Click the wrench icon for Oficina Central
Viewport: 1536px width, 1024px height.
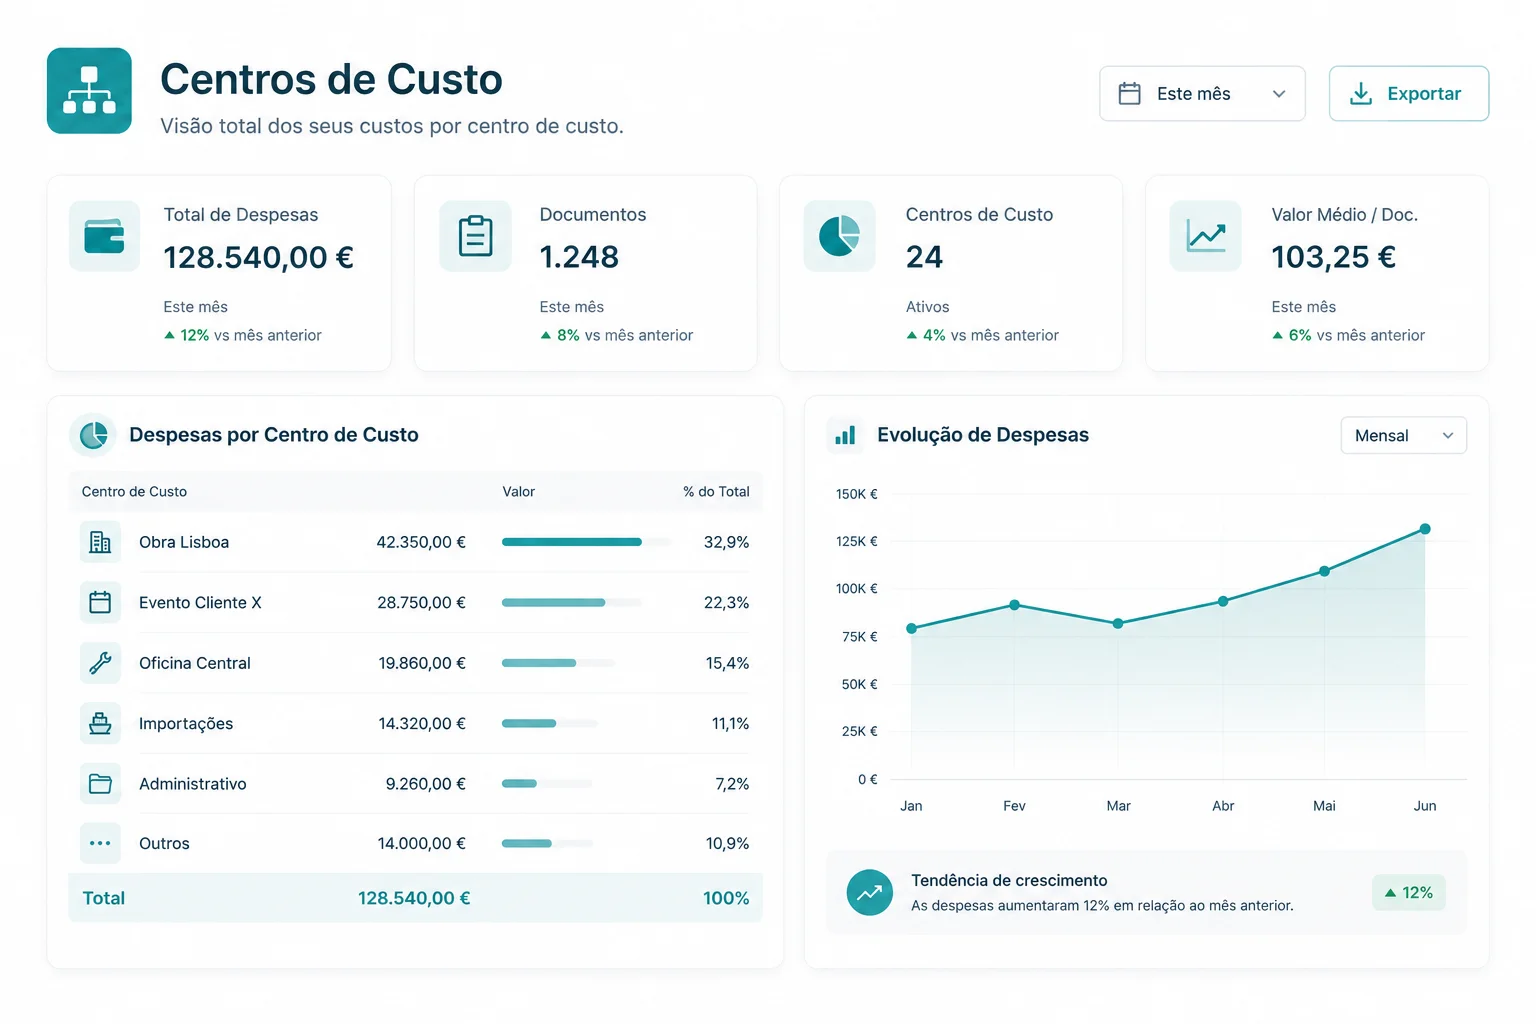click(100, 663)
